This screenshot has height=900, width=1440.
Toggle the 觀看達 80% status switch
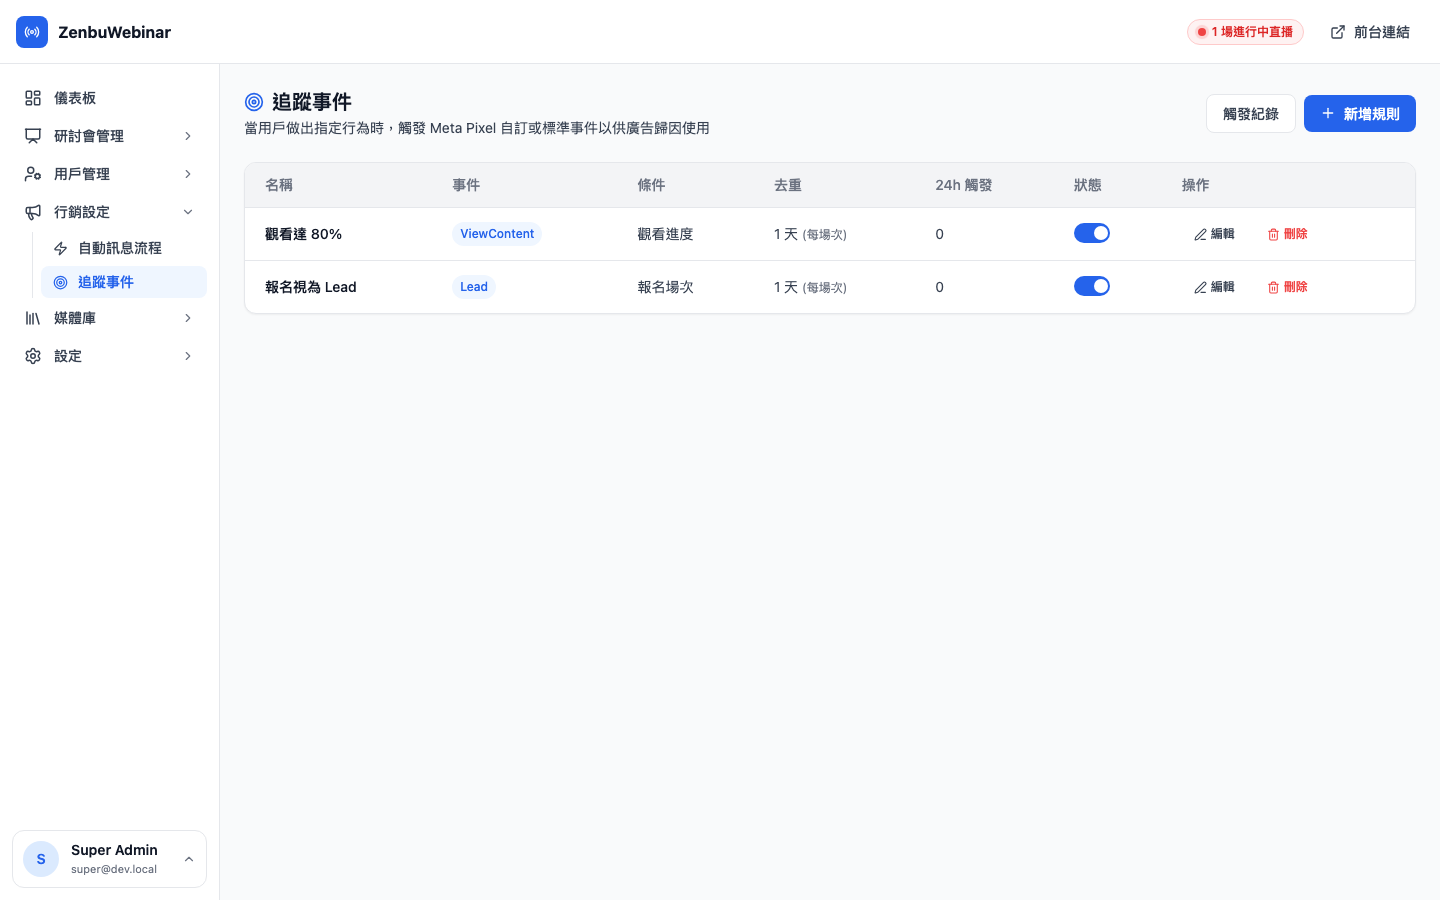[x=1092, y=232]
